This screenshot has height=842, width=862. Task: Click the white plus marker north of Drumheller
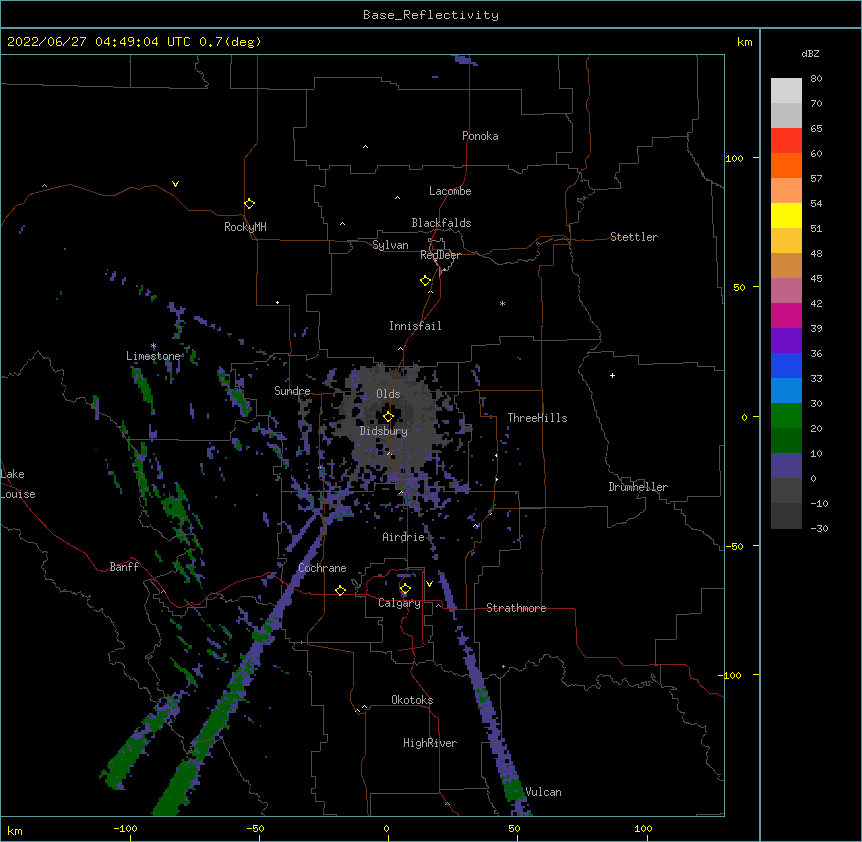(612, 375)
